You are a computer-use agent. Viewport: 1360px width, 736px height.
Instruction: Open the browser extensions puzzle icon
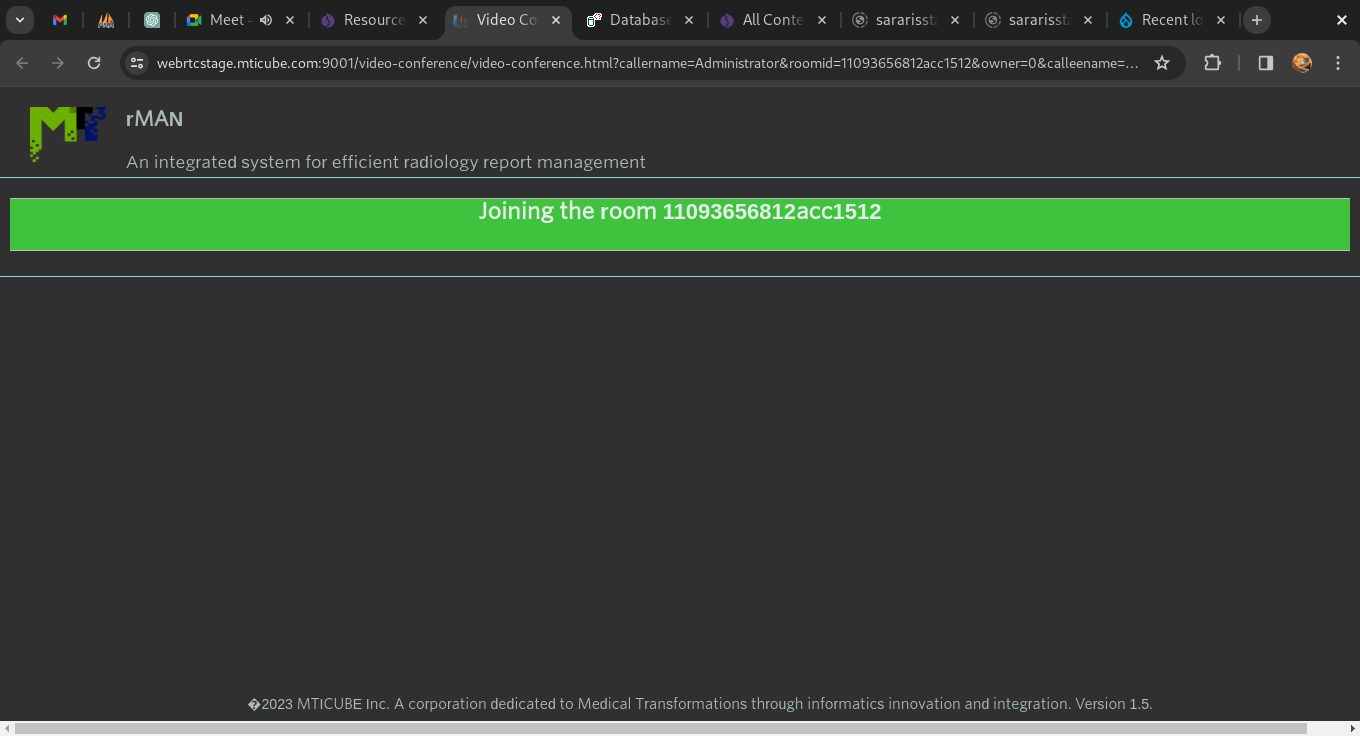click(x=1212, y=63)
